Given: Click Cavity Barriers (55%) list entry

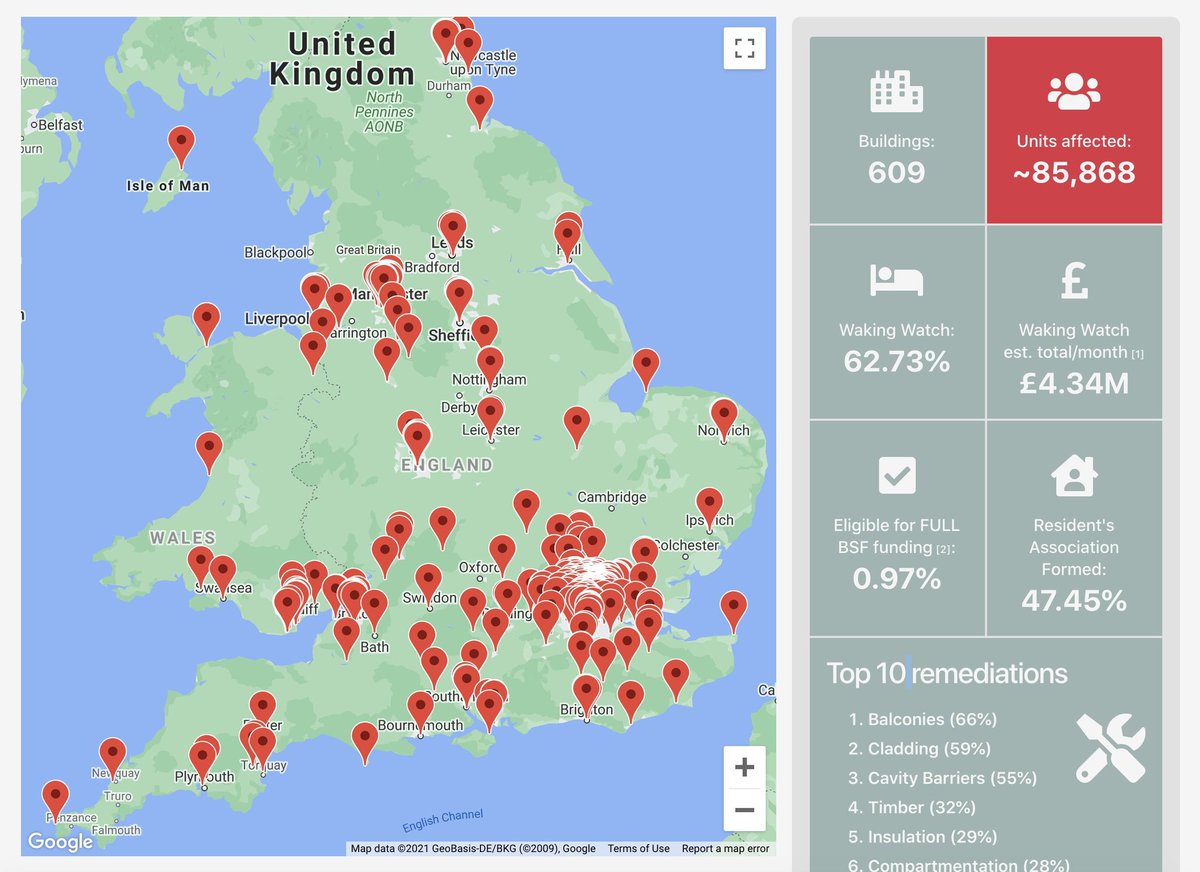Looking at the screenshot, I should [x=952, y=778].
